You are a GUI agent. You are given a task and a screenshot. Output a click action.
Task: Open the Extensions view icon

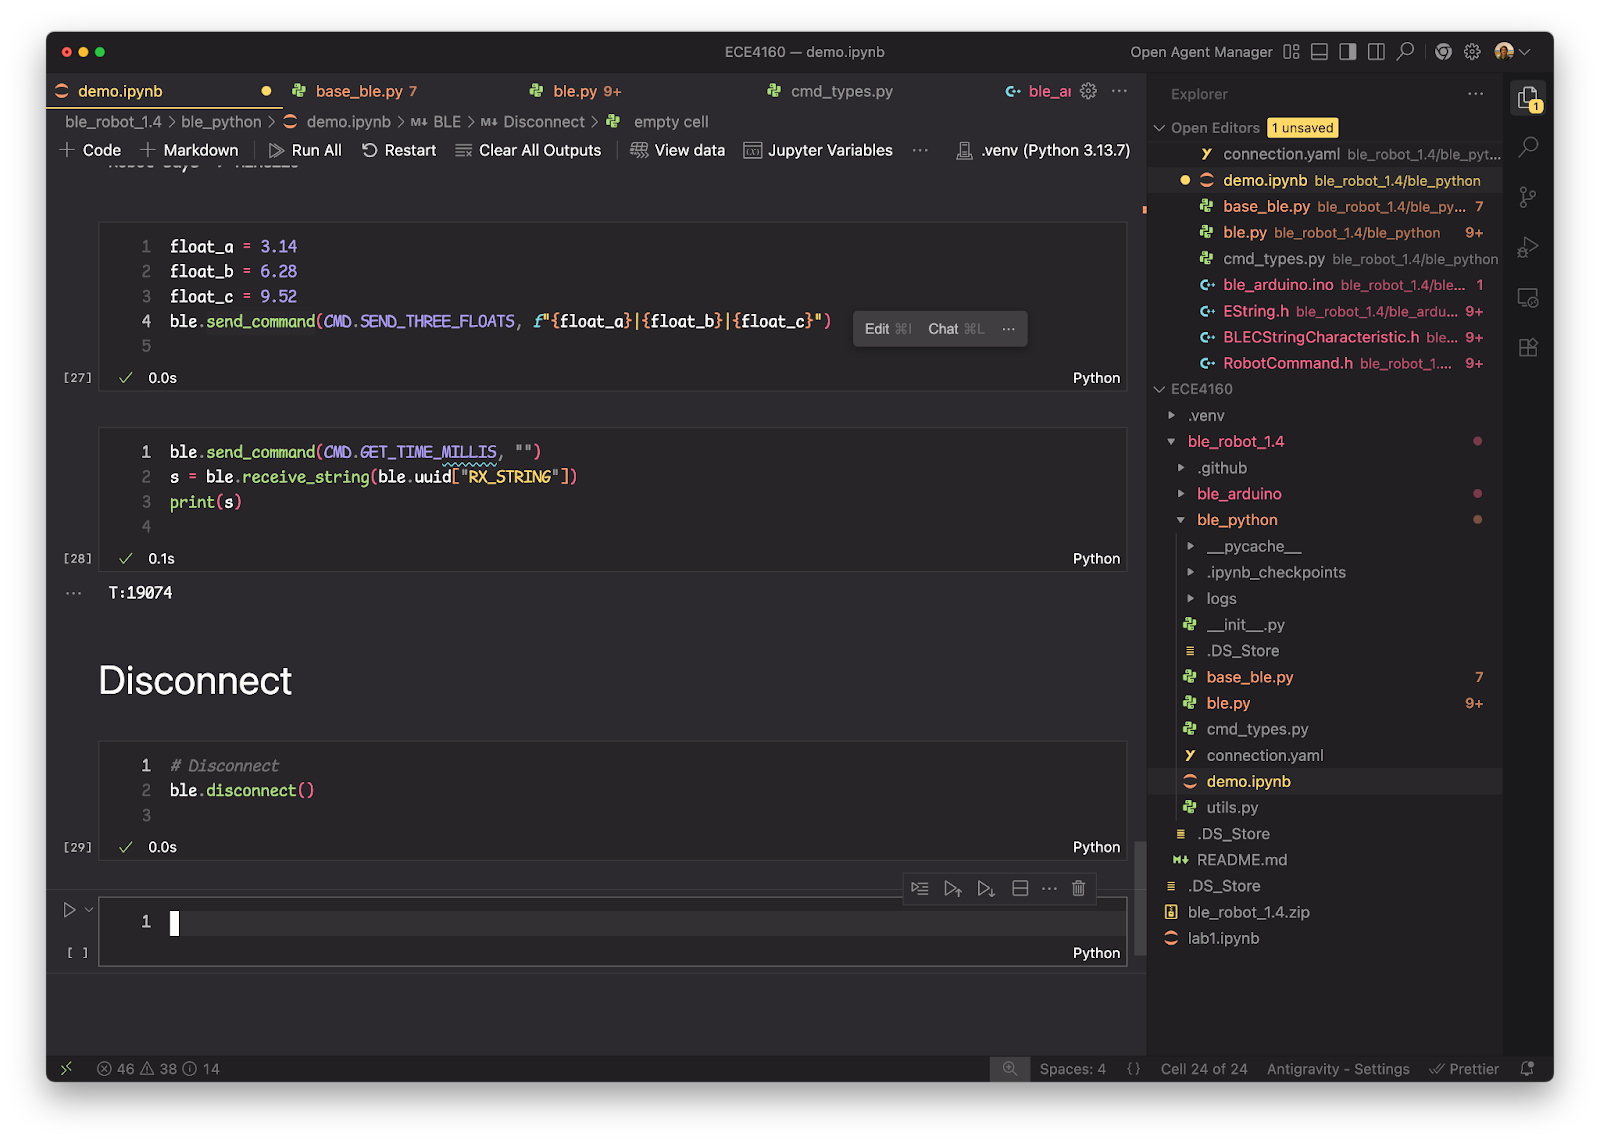[1527, 347]
